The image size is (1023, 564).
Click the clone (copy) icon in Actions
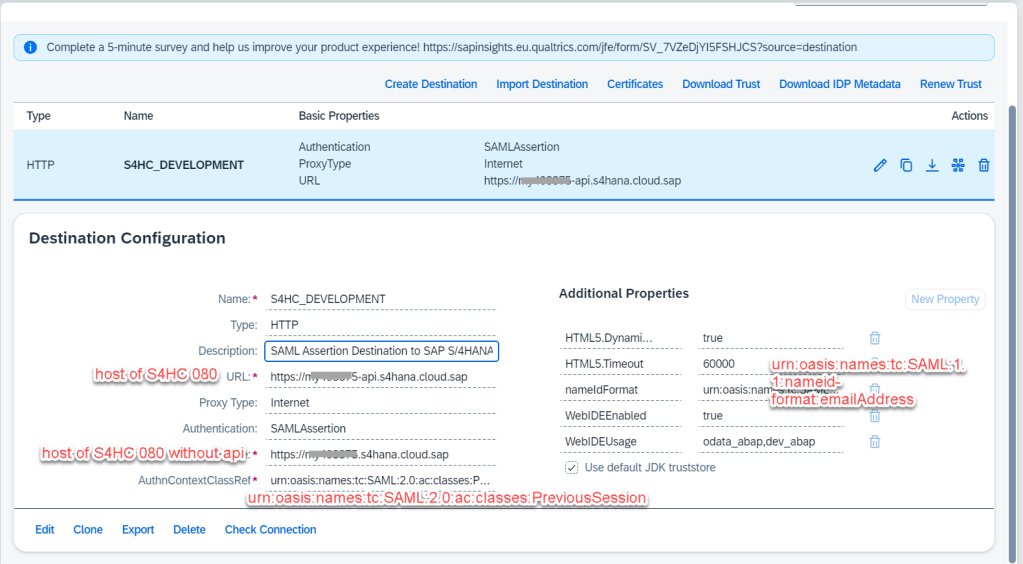pos(906,165)
